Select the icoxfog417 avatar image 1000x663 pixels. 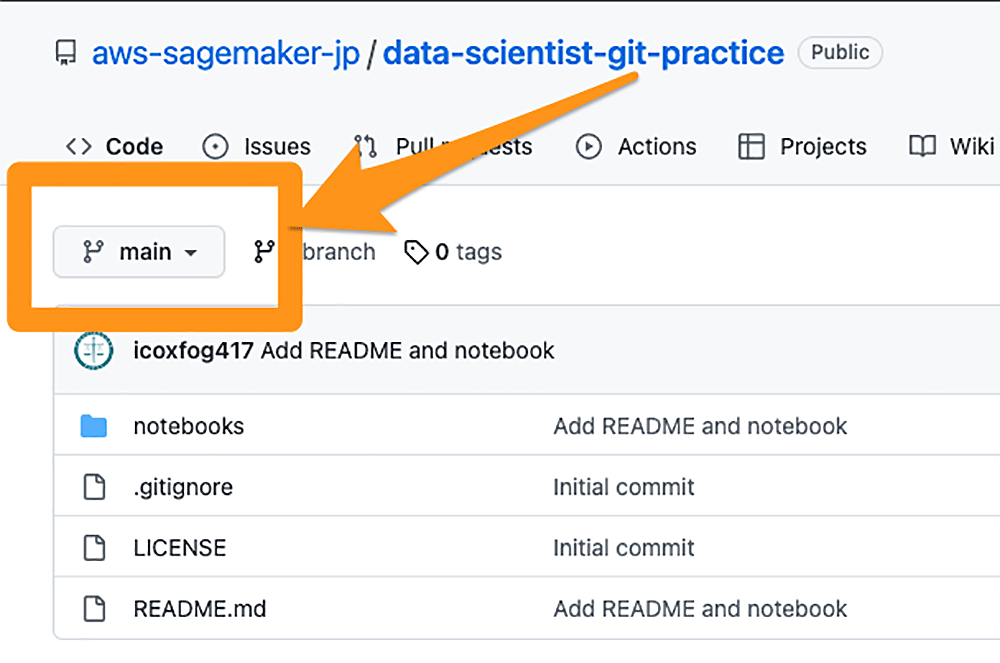tap(96, 350)
